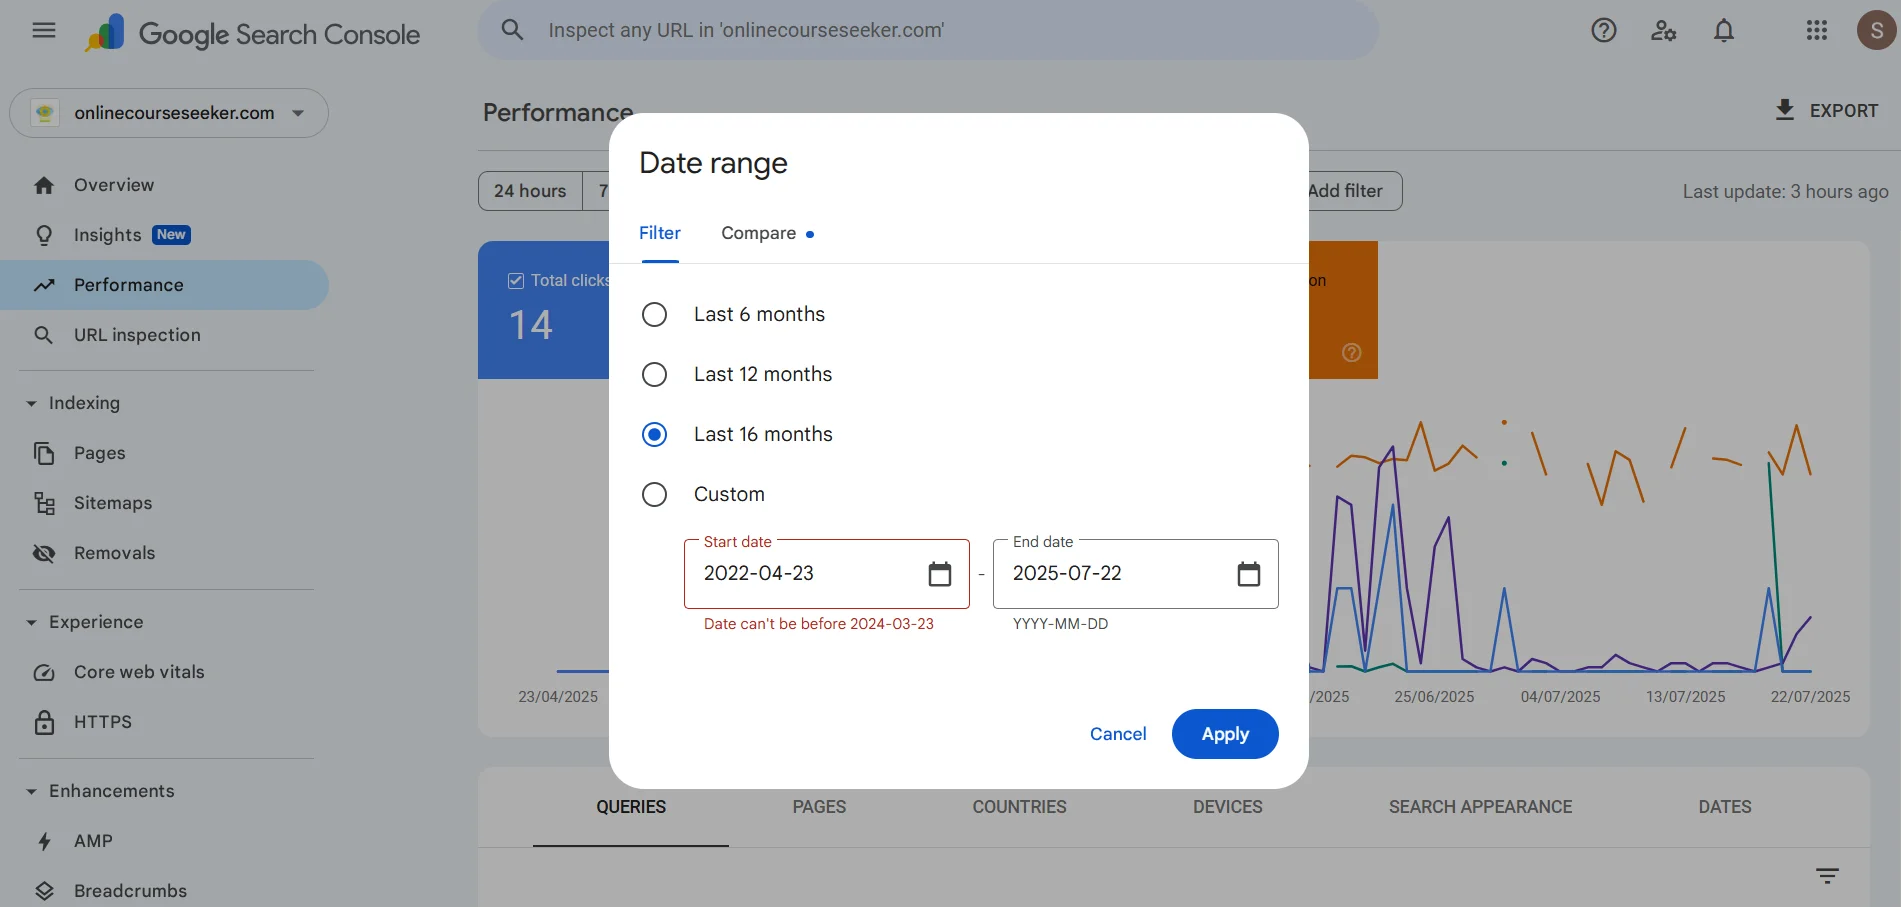This screenshot has height=907, width=1901.
Task: Collapse the Indexing section
Action: click(x=31, y=404)
